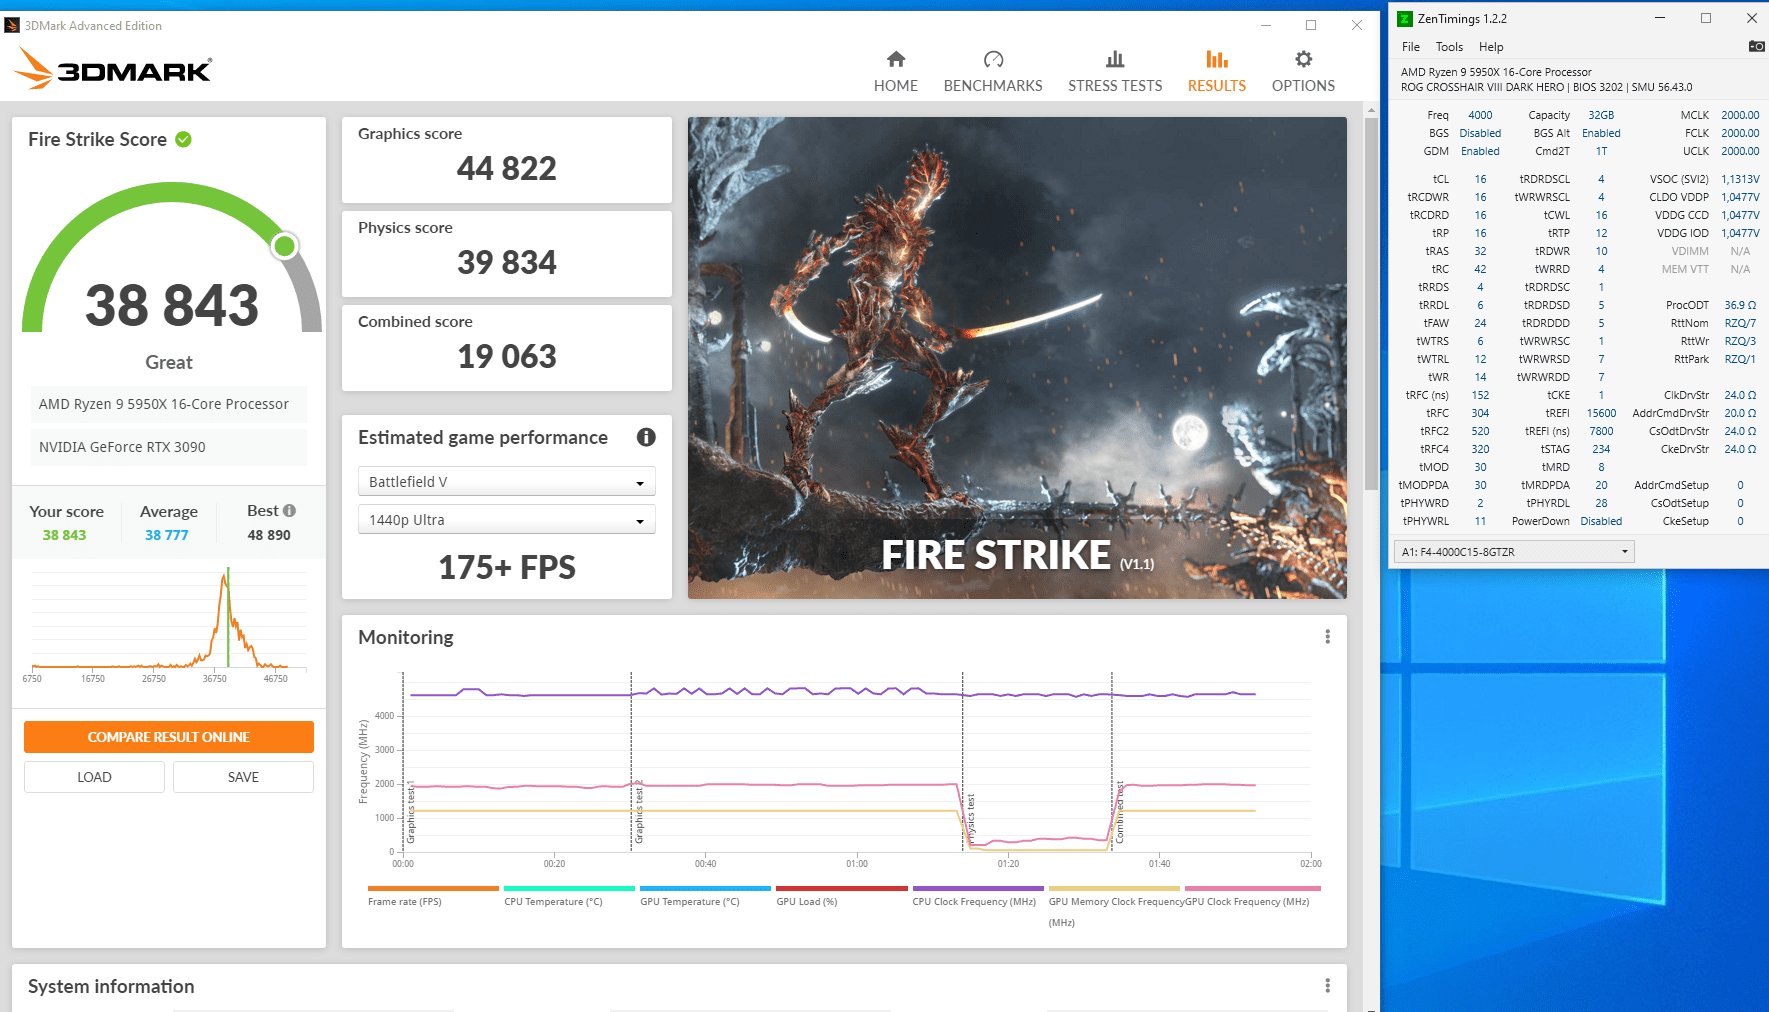Click the NVIDIA GeForce RTX 3090 label
This screenshot has height=1012, width=1769.
coord(168,447)
